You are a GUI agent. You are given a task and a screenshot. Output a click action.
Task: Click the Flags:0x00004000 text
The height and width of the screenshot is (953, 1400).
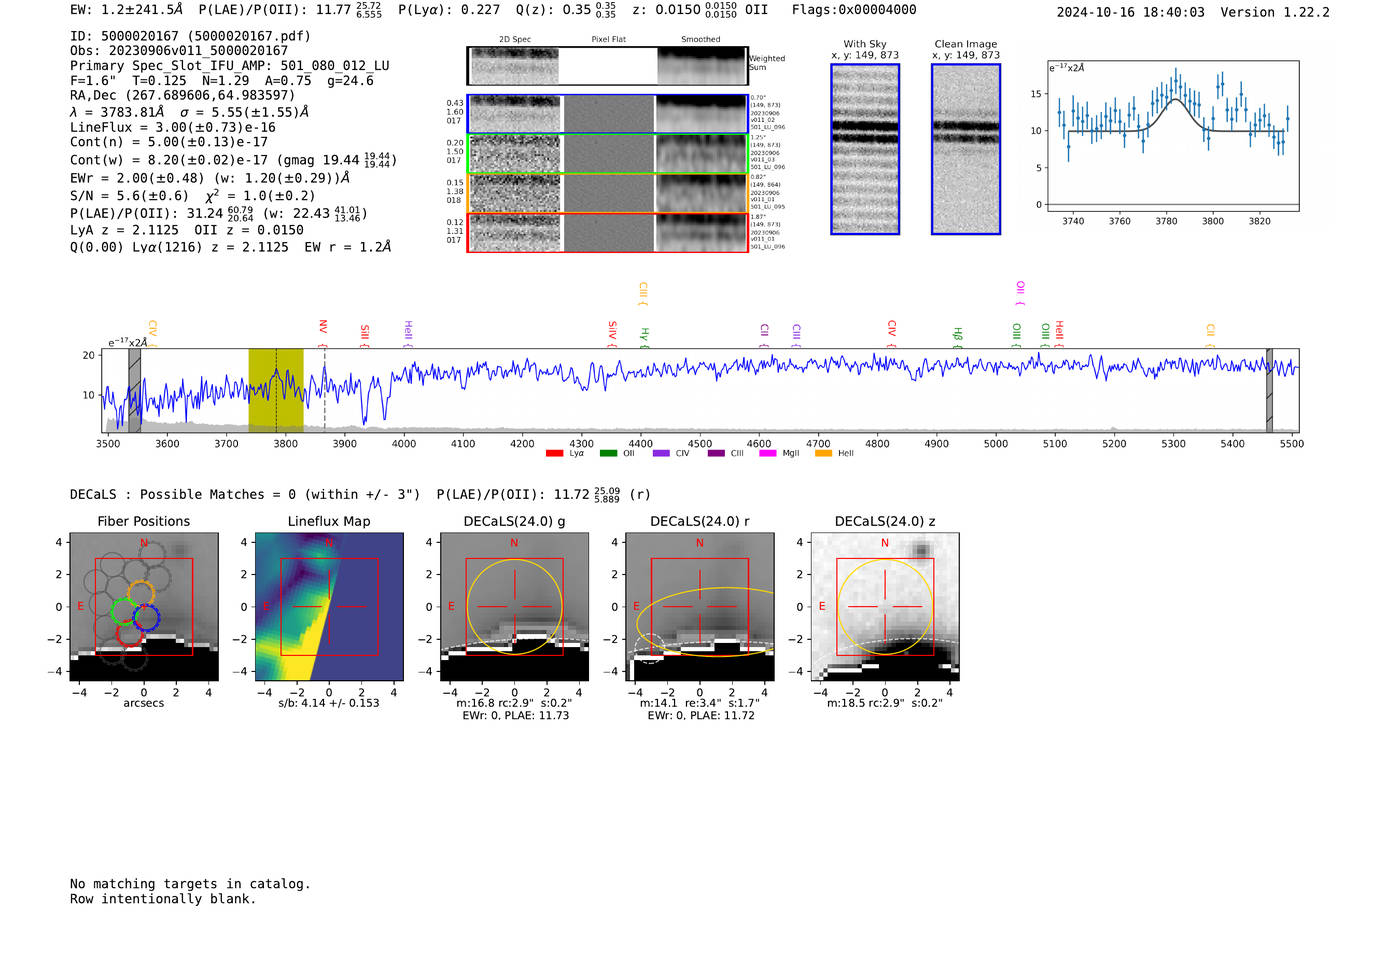pos(854,10)
